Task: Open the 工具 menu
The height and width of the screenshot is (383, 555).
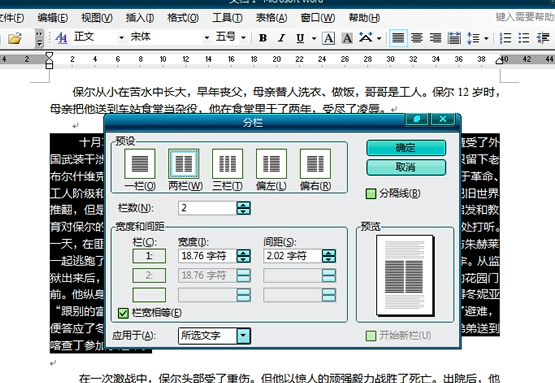Action: (227, 18)
